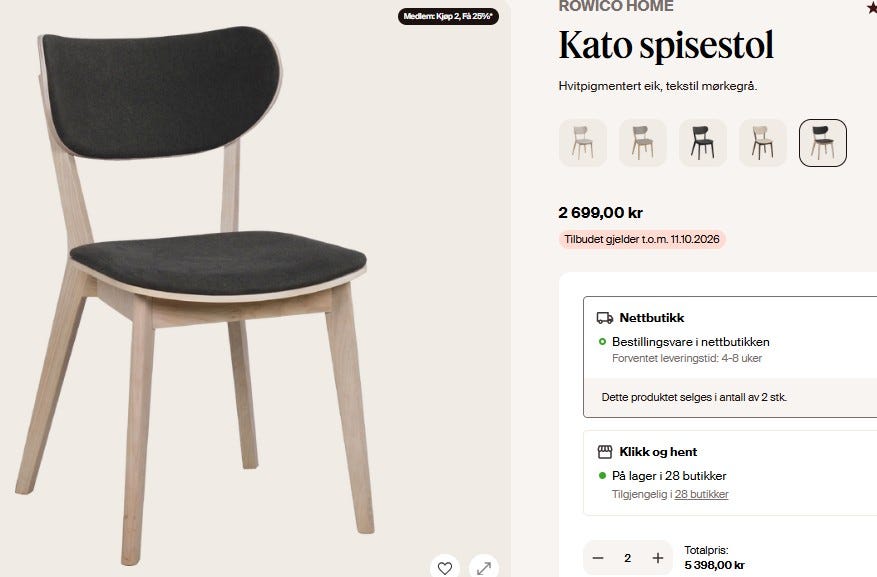The height and width of the screenshot is (577, 877).
Task: Open fullscreen image with expand arrows icon
Action: click(484, 567)
